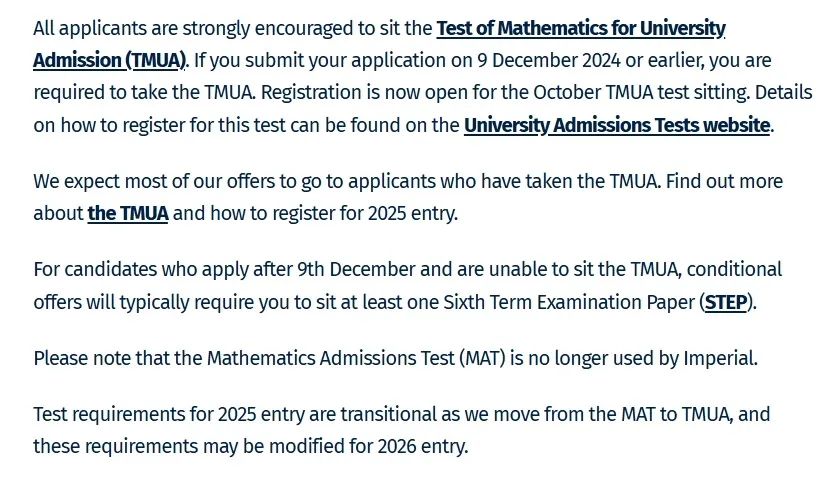Click the Admission (TMUA) link text

[x=109, y=61]
